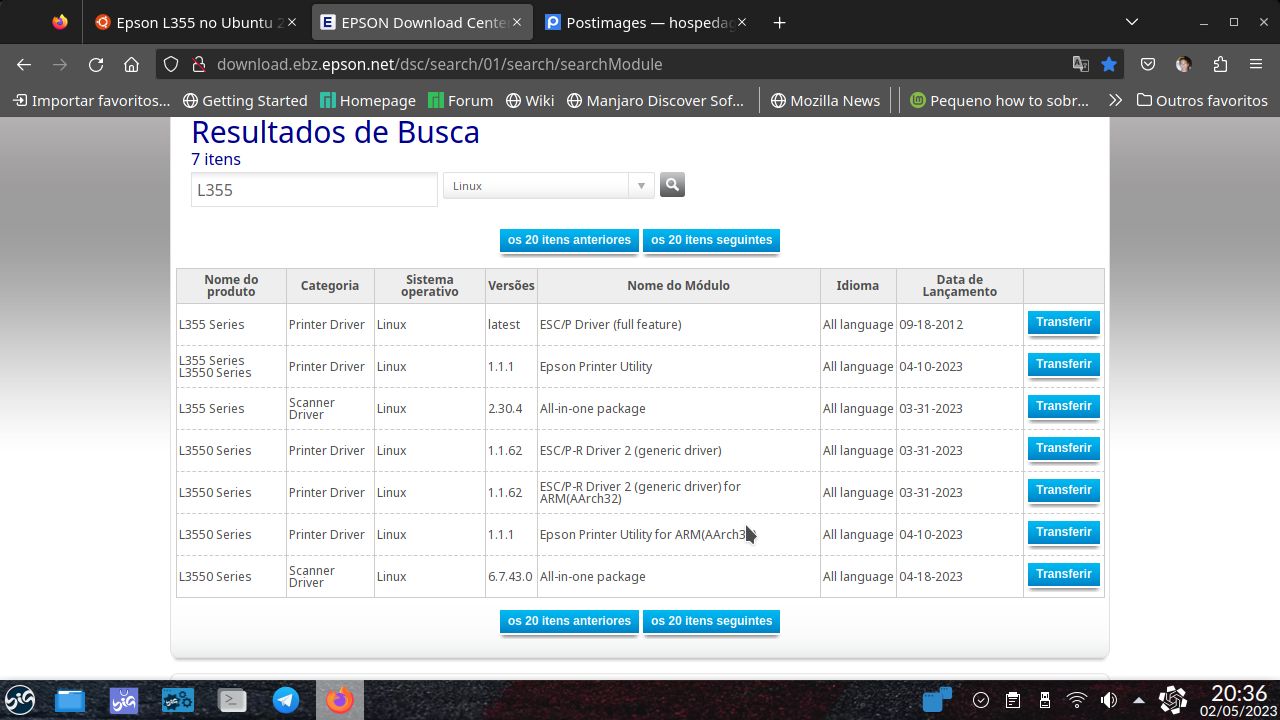Toggle the bookmark star for this page
Screen dimensions: 1280x720
(x=1109, y=64)
